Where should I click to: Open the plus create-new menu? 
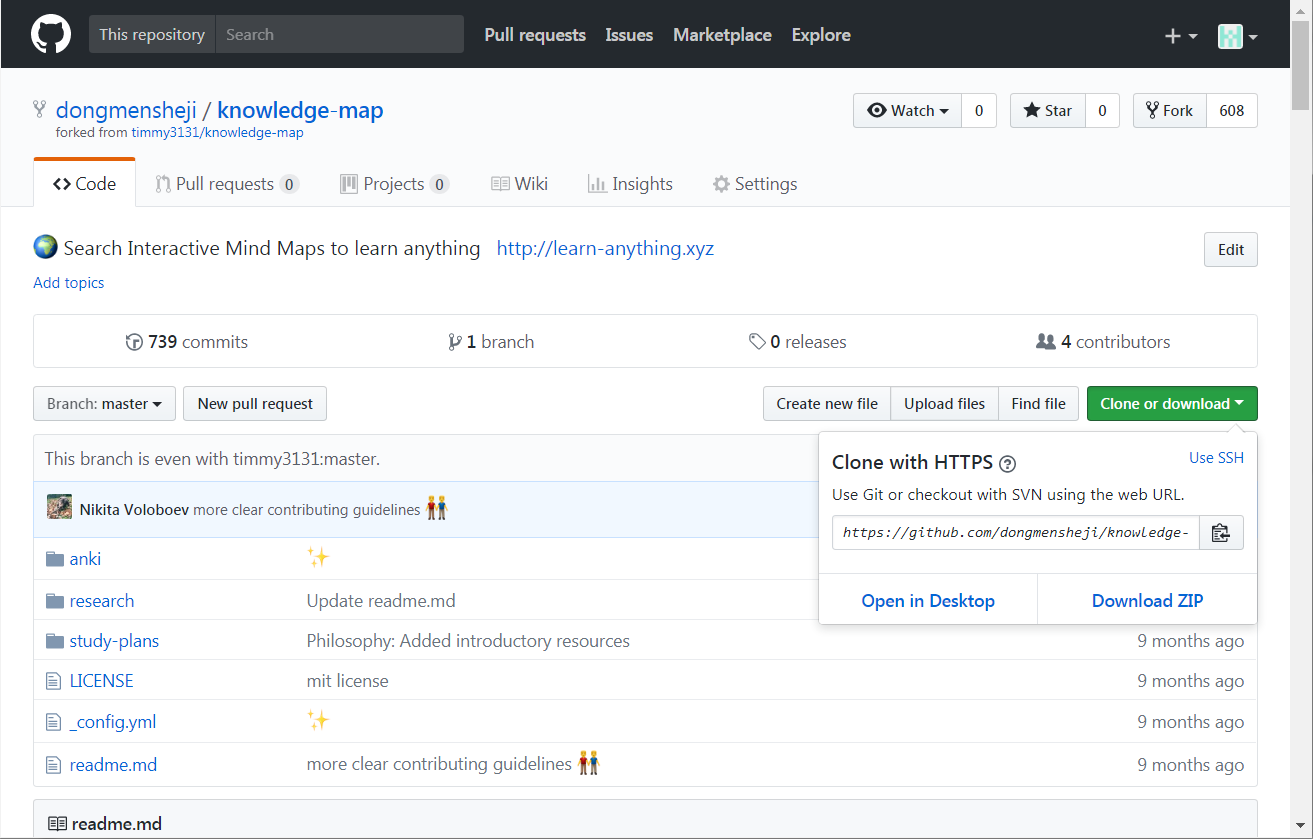1181,36
